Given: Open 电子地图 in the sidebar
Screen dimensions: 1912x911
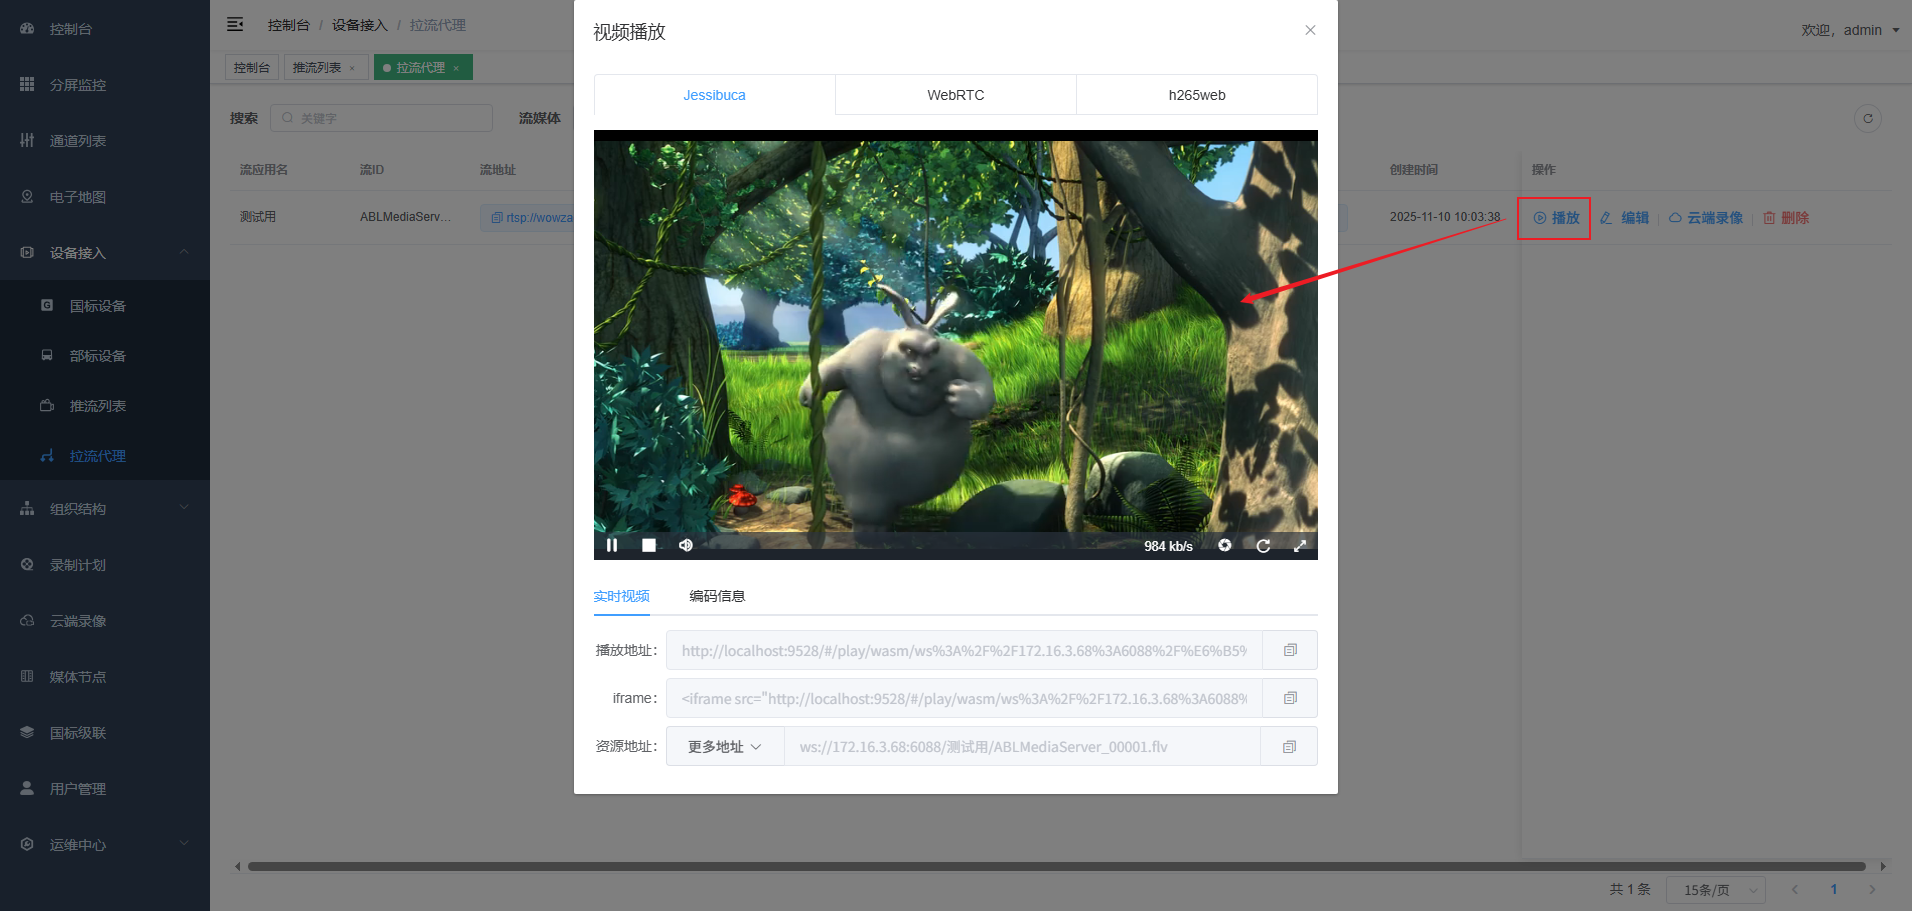Looking at the screenshot, I should point(105,197).
